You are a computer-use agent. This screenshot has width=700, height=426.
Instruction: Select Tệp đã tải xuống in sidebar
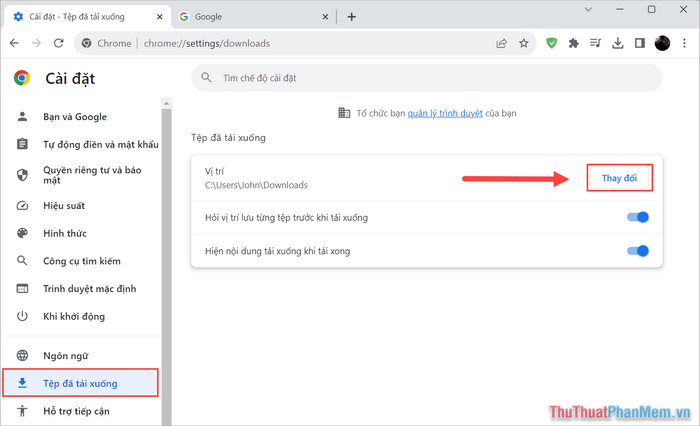pyautogui.click(x=80, y=383)
